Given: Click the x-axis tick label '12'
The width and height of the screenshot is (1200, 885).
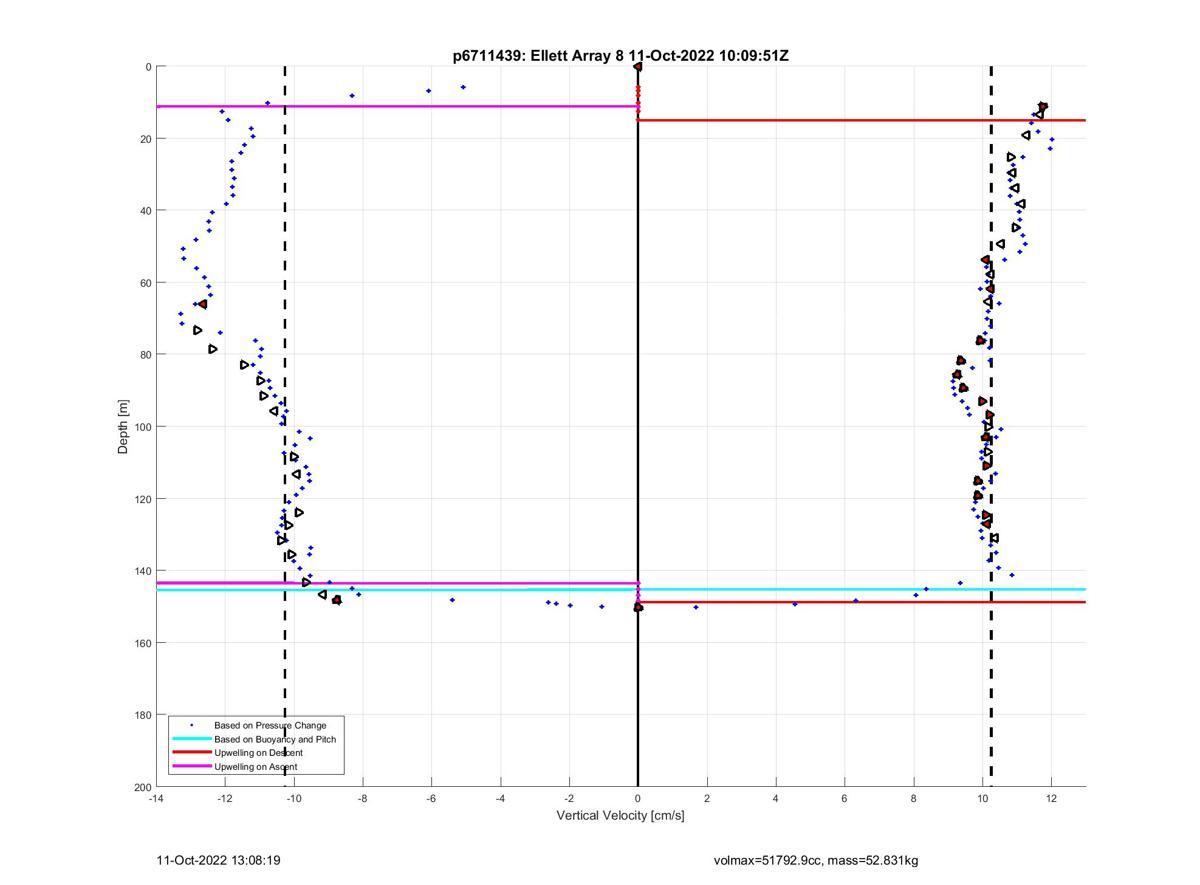Looking at the screenshot, I should 1051,799.
